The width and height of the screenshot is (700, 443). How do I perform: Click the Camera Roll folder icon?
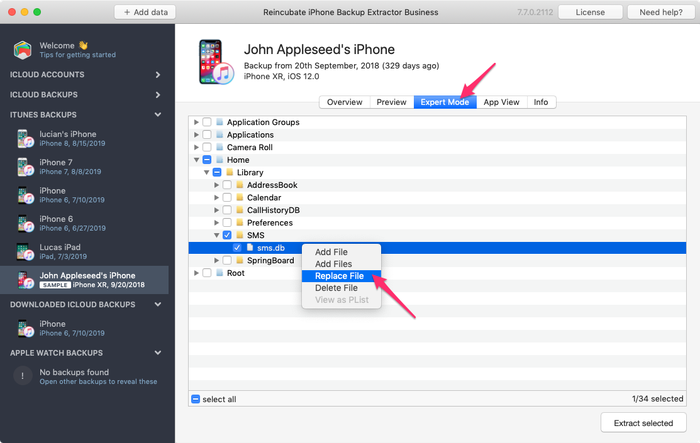pos(219,147)
